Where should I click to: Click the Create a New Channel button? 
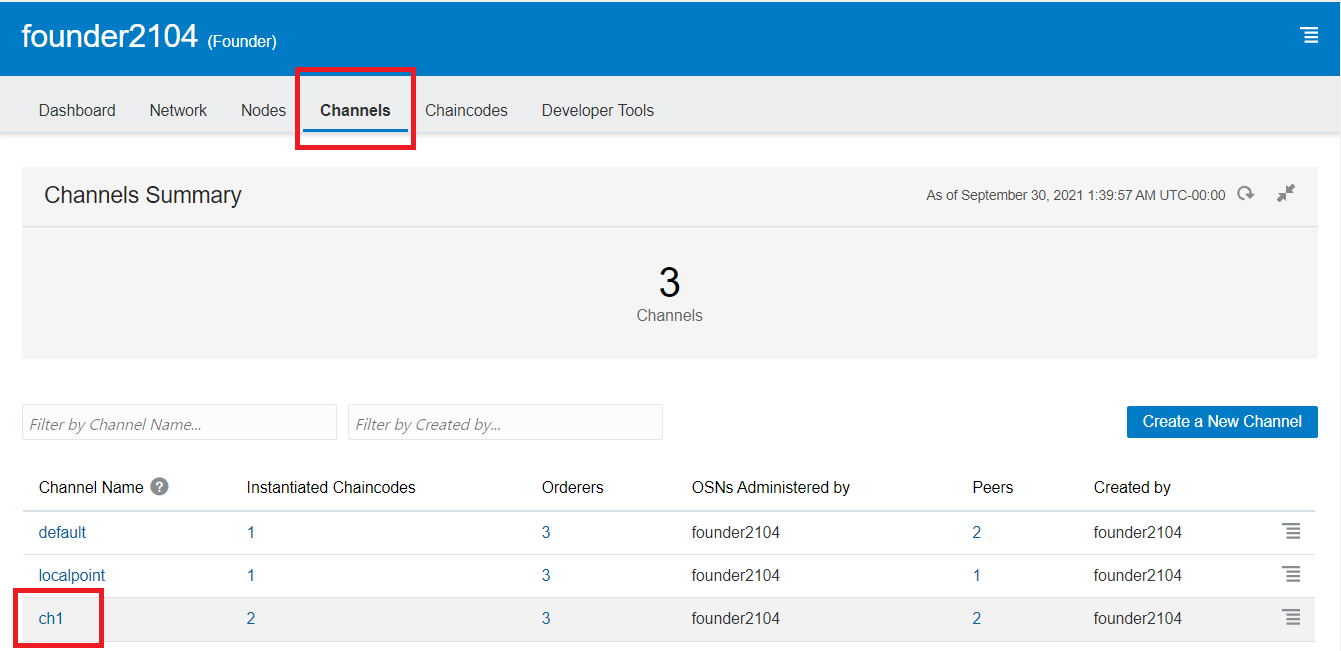(1221, 422)
